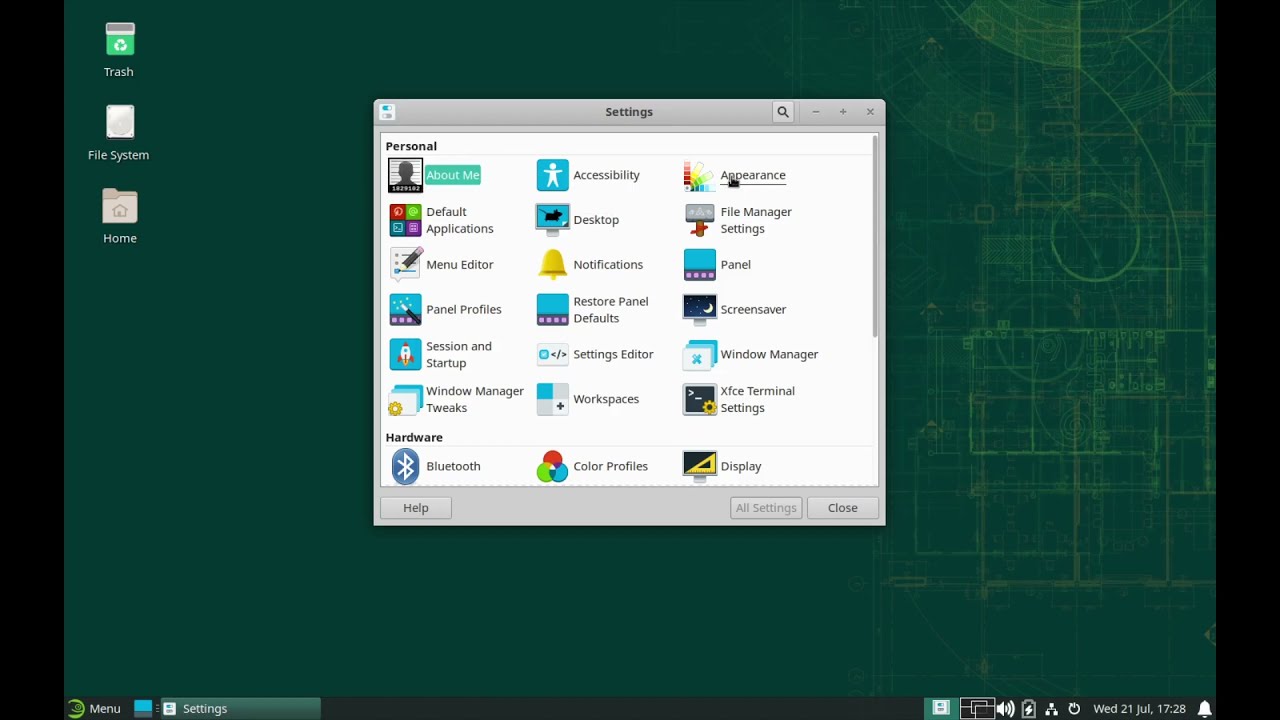The image size is (1280, 720).
Task: Open Restore Panel Defaults
Action: 593,310
